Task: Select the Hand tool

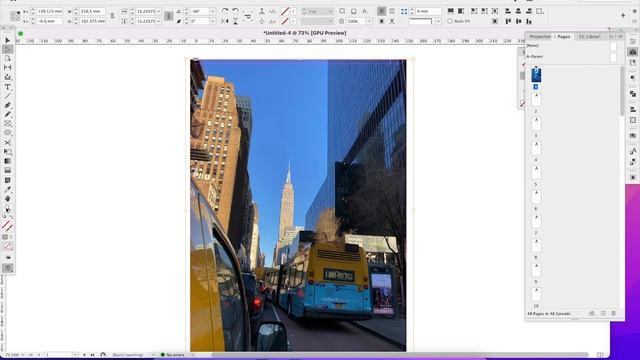Action: click(x=7, y=199)
